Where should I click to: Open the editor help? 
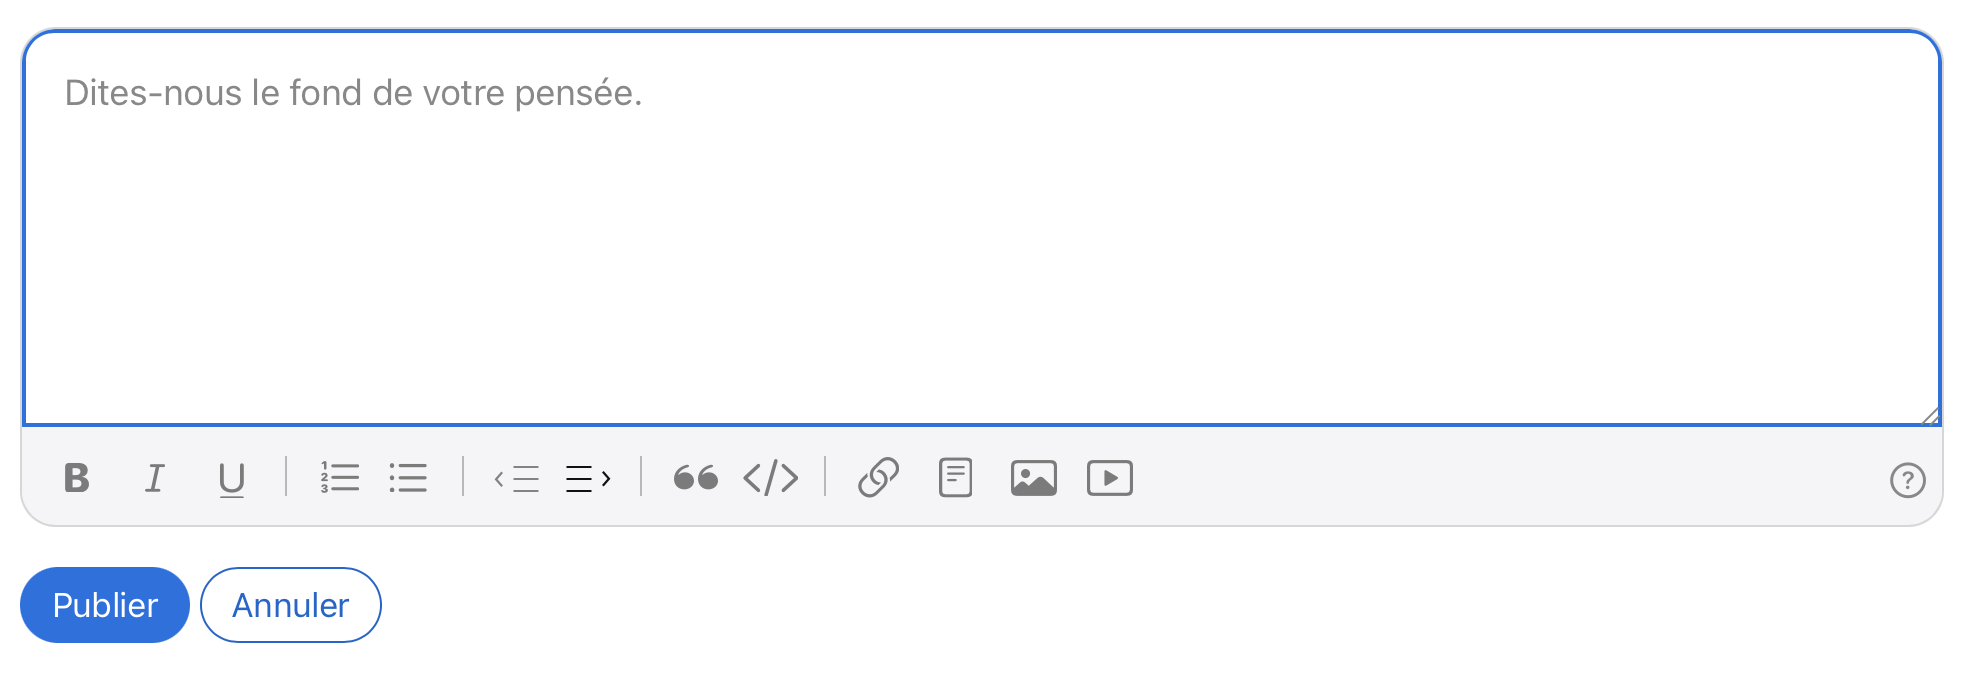coord(1907,480)
